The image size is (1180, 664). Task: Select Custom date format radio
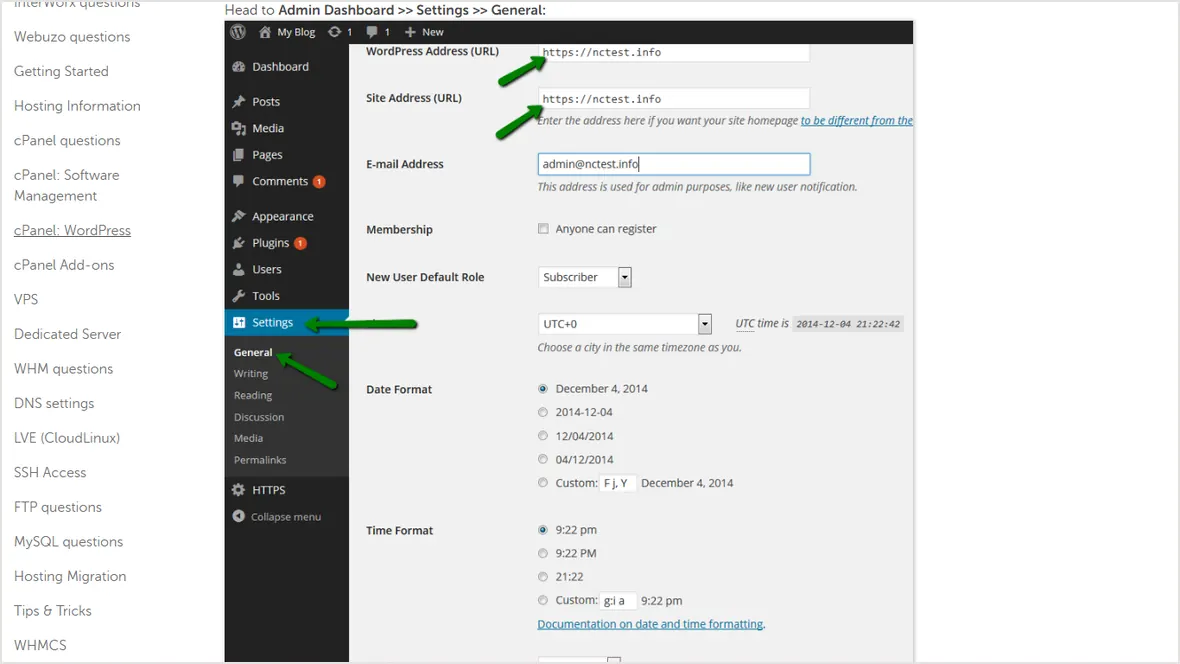[x=543, y=483]
